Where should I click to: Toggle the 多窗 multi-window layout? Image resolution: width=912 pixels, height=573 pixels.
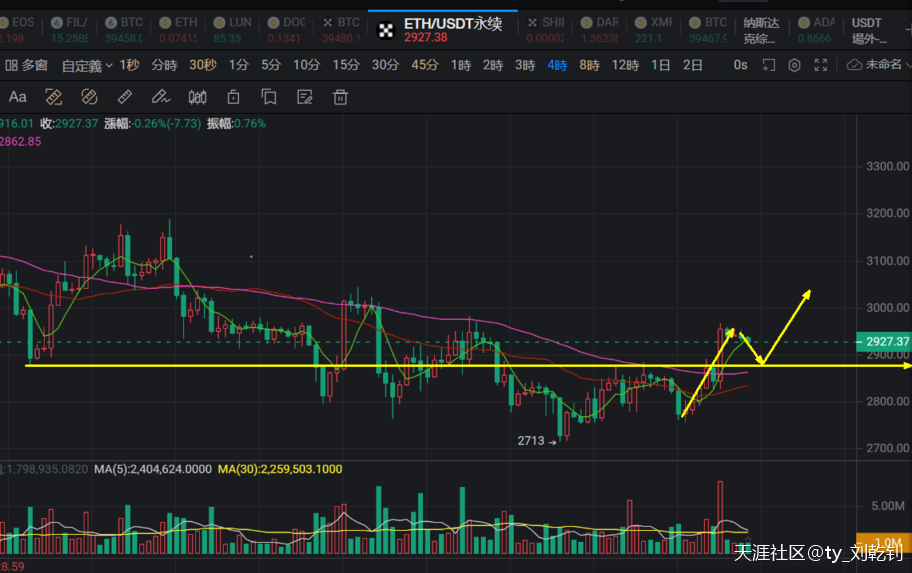[27, 65]
